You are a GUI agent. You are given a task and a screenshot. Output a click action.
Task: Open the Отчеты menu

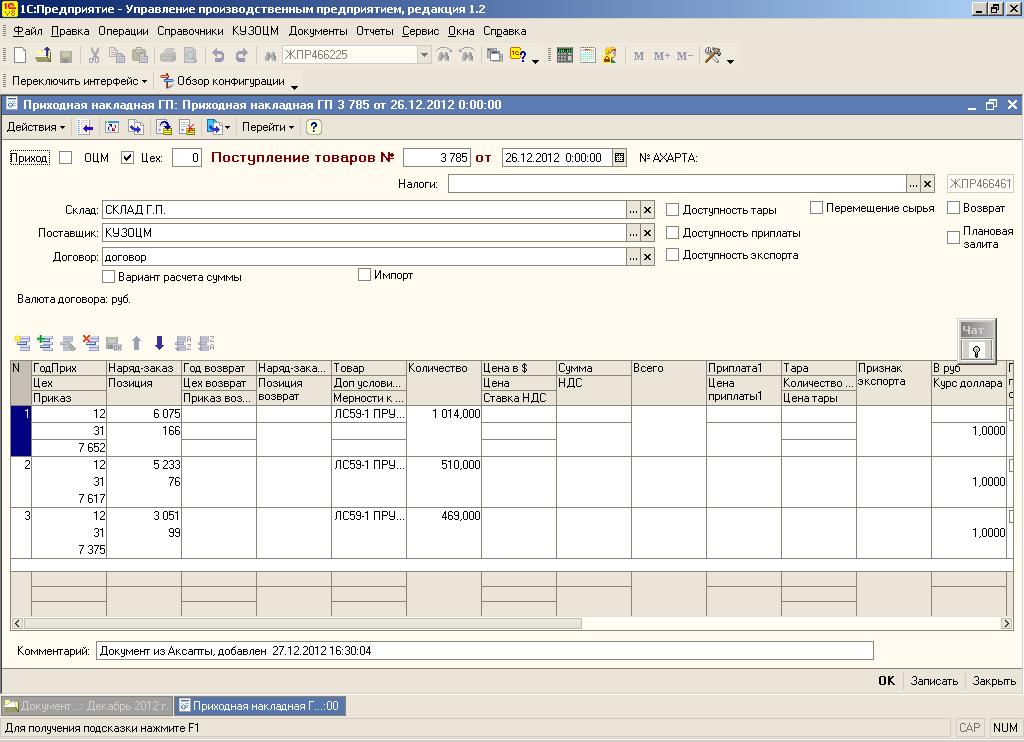pyautogui.click(x=374, y=31)
